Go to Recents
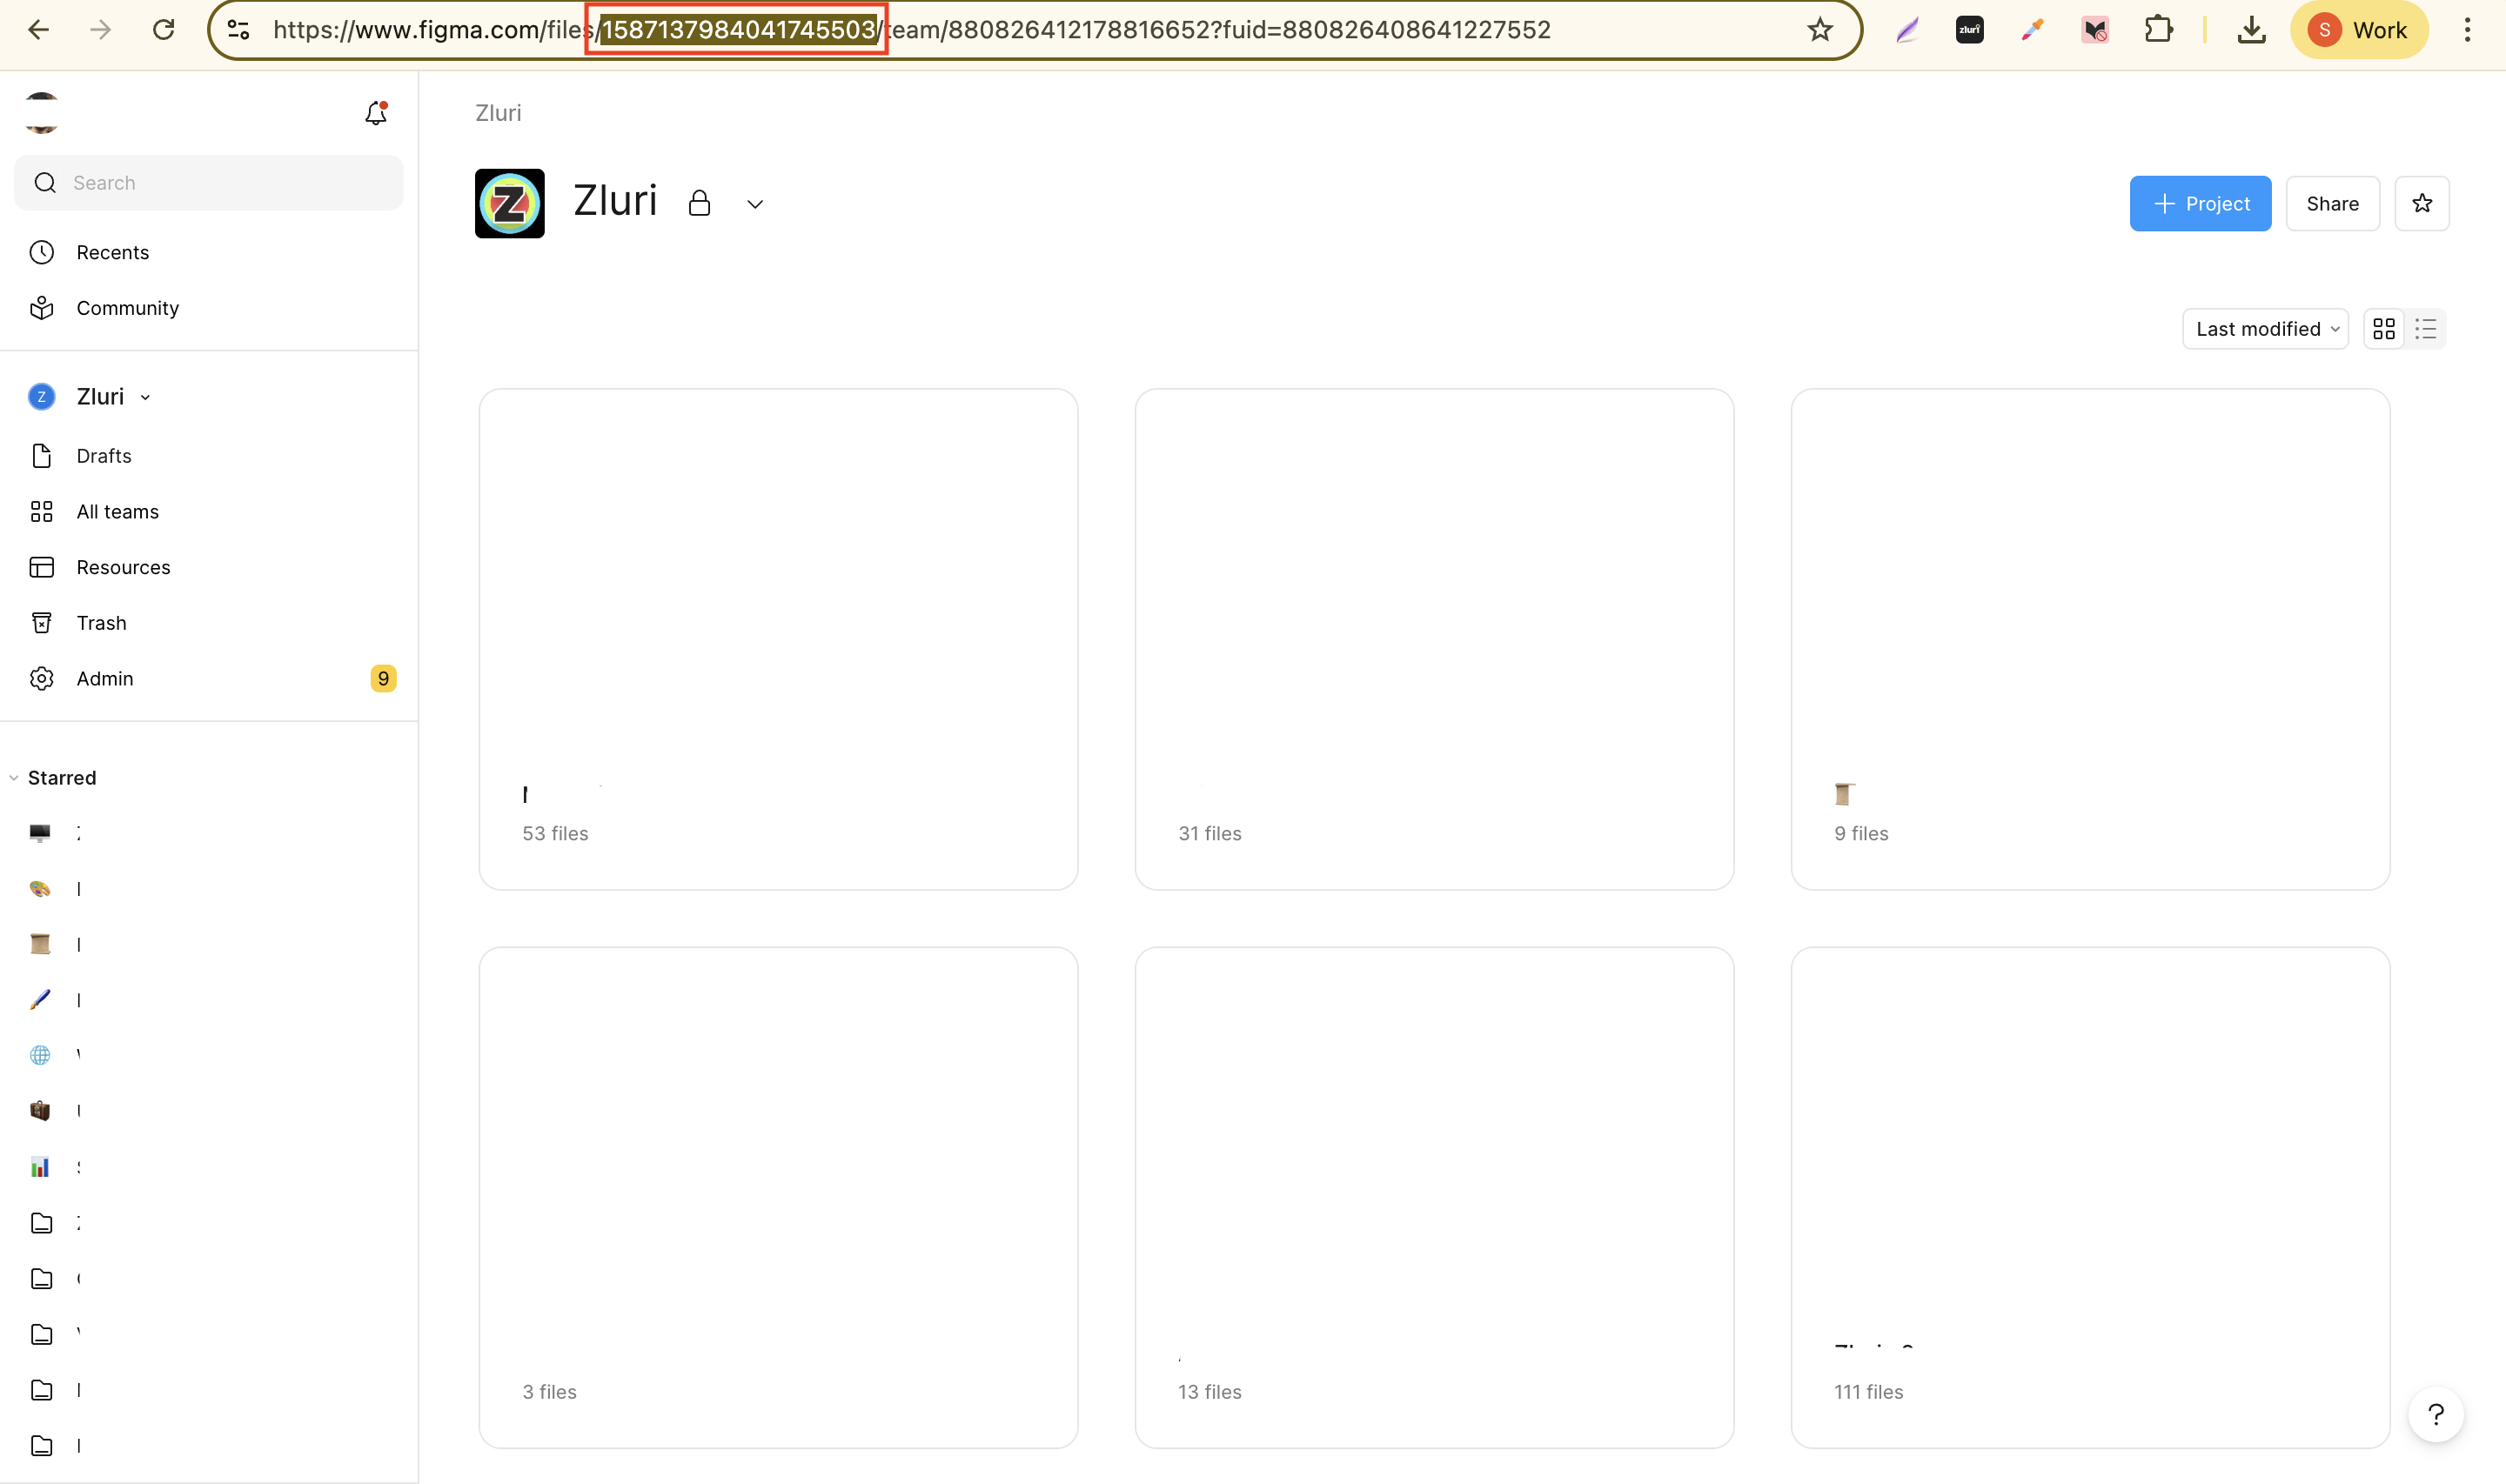The height and width of the screenshot is (1484, 2506). coord(112,253)
